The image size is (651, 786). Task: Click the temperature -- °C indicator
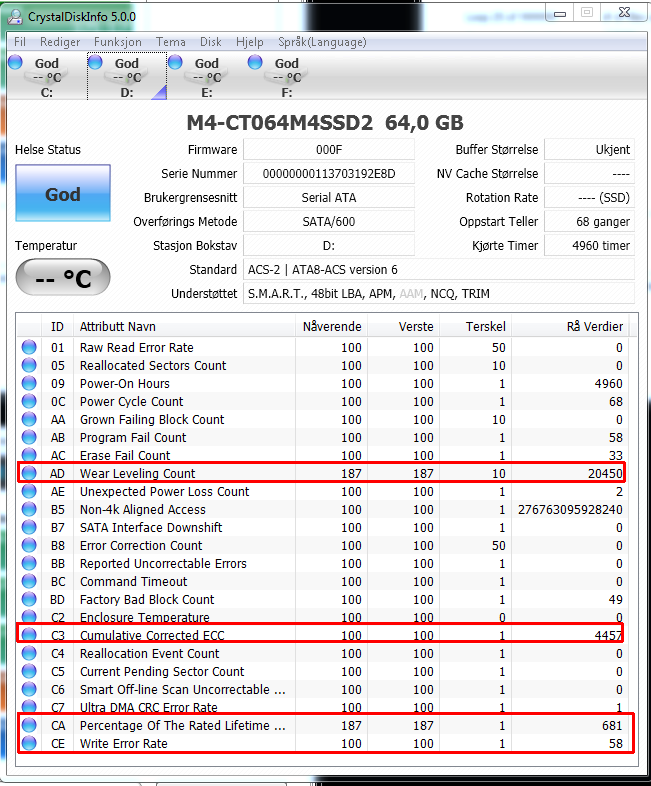point(63,277)
